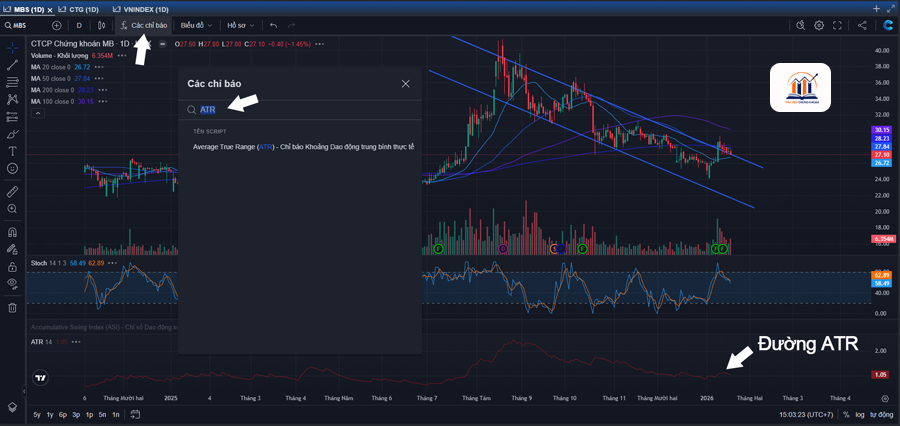Screen dimensions: 900x426
Task: Switch to the VNINDEX (1D) tab
Action: (141, 9)
